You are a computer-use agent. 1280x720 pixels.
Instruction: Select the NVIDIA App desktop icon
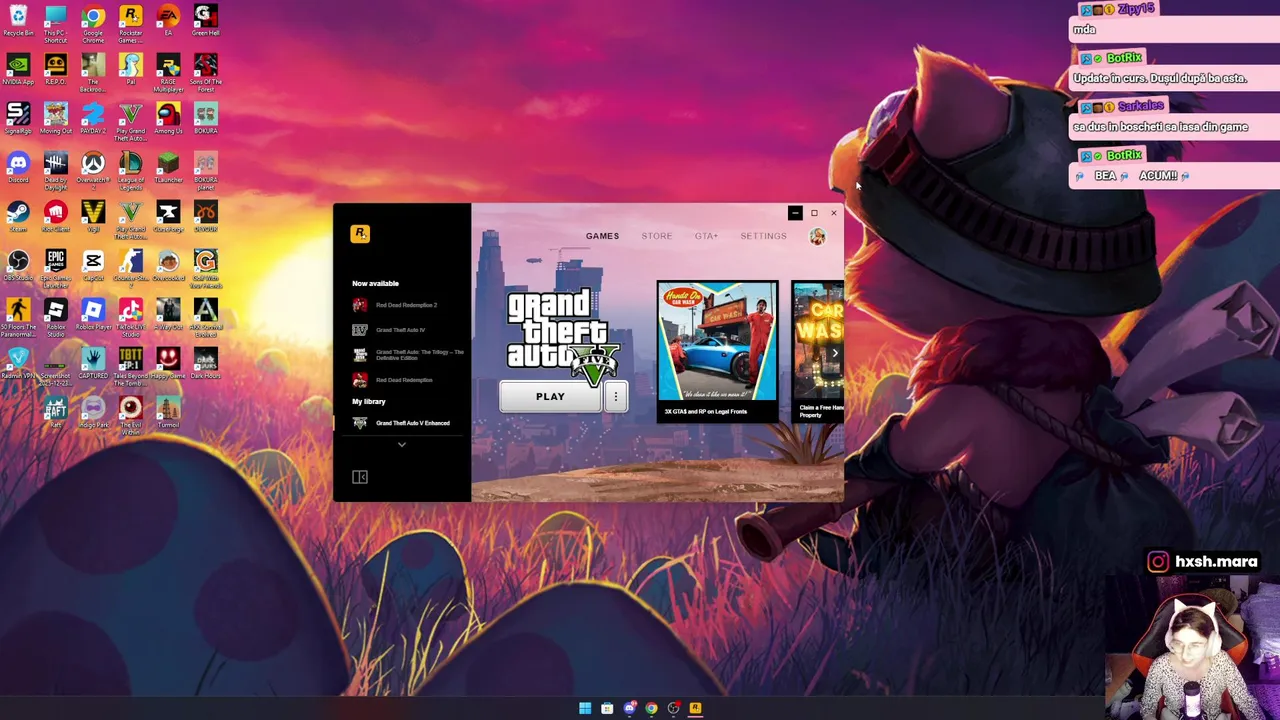[18, 70]
